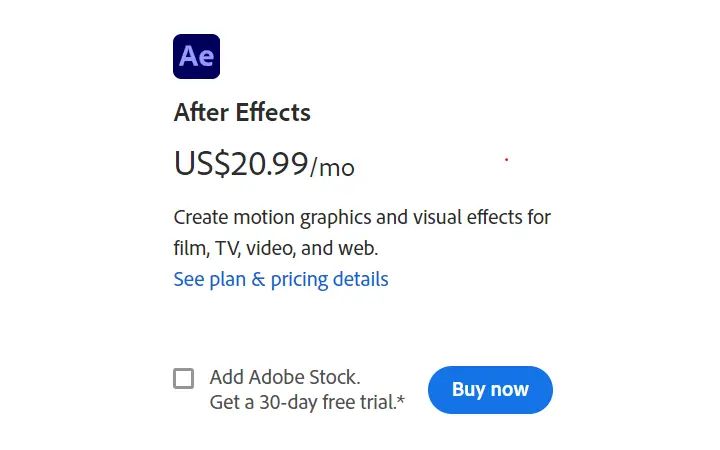Click the '30-day' text in trial offer
The height and width of the screenshot is (450, 720).
coord(288,402)
